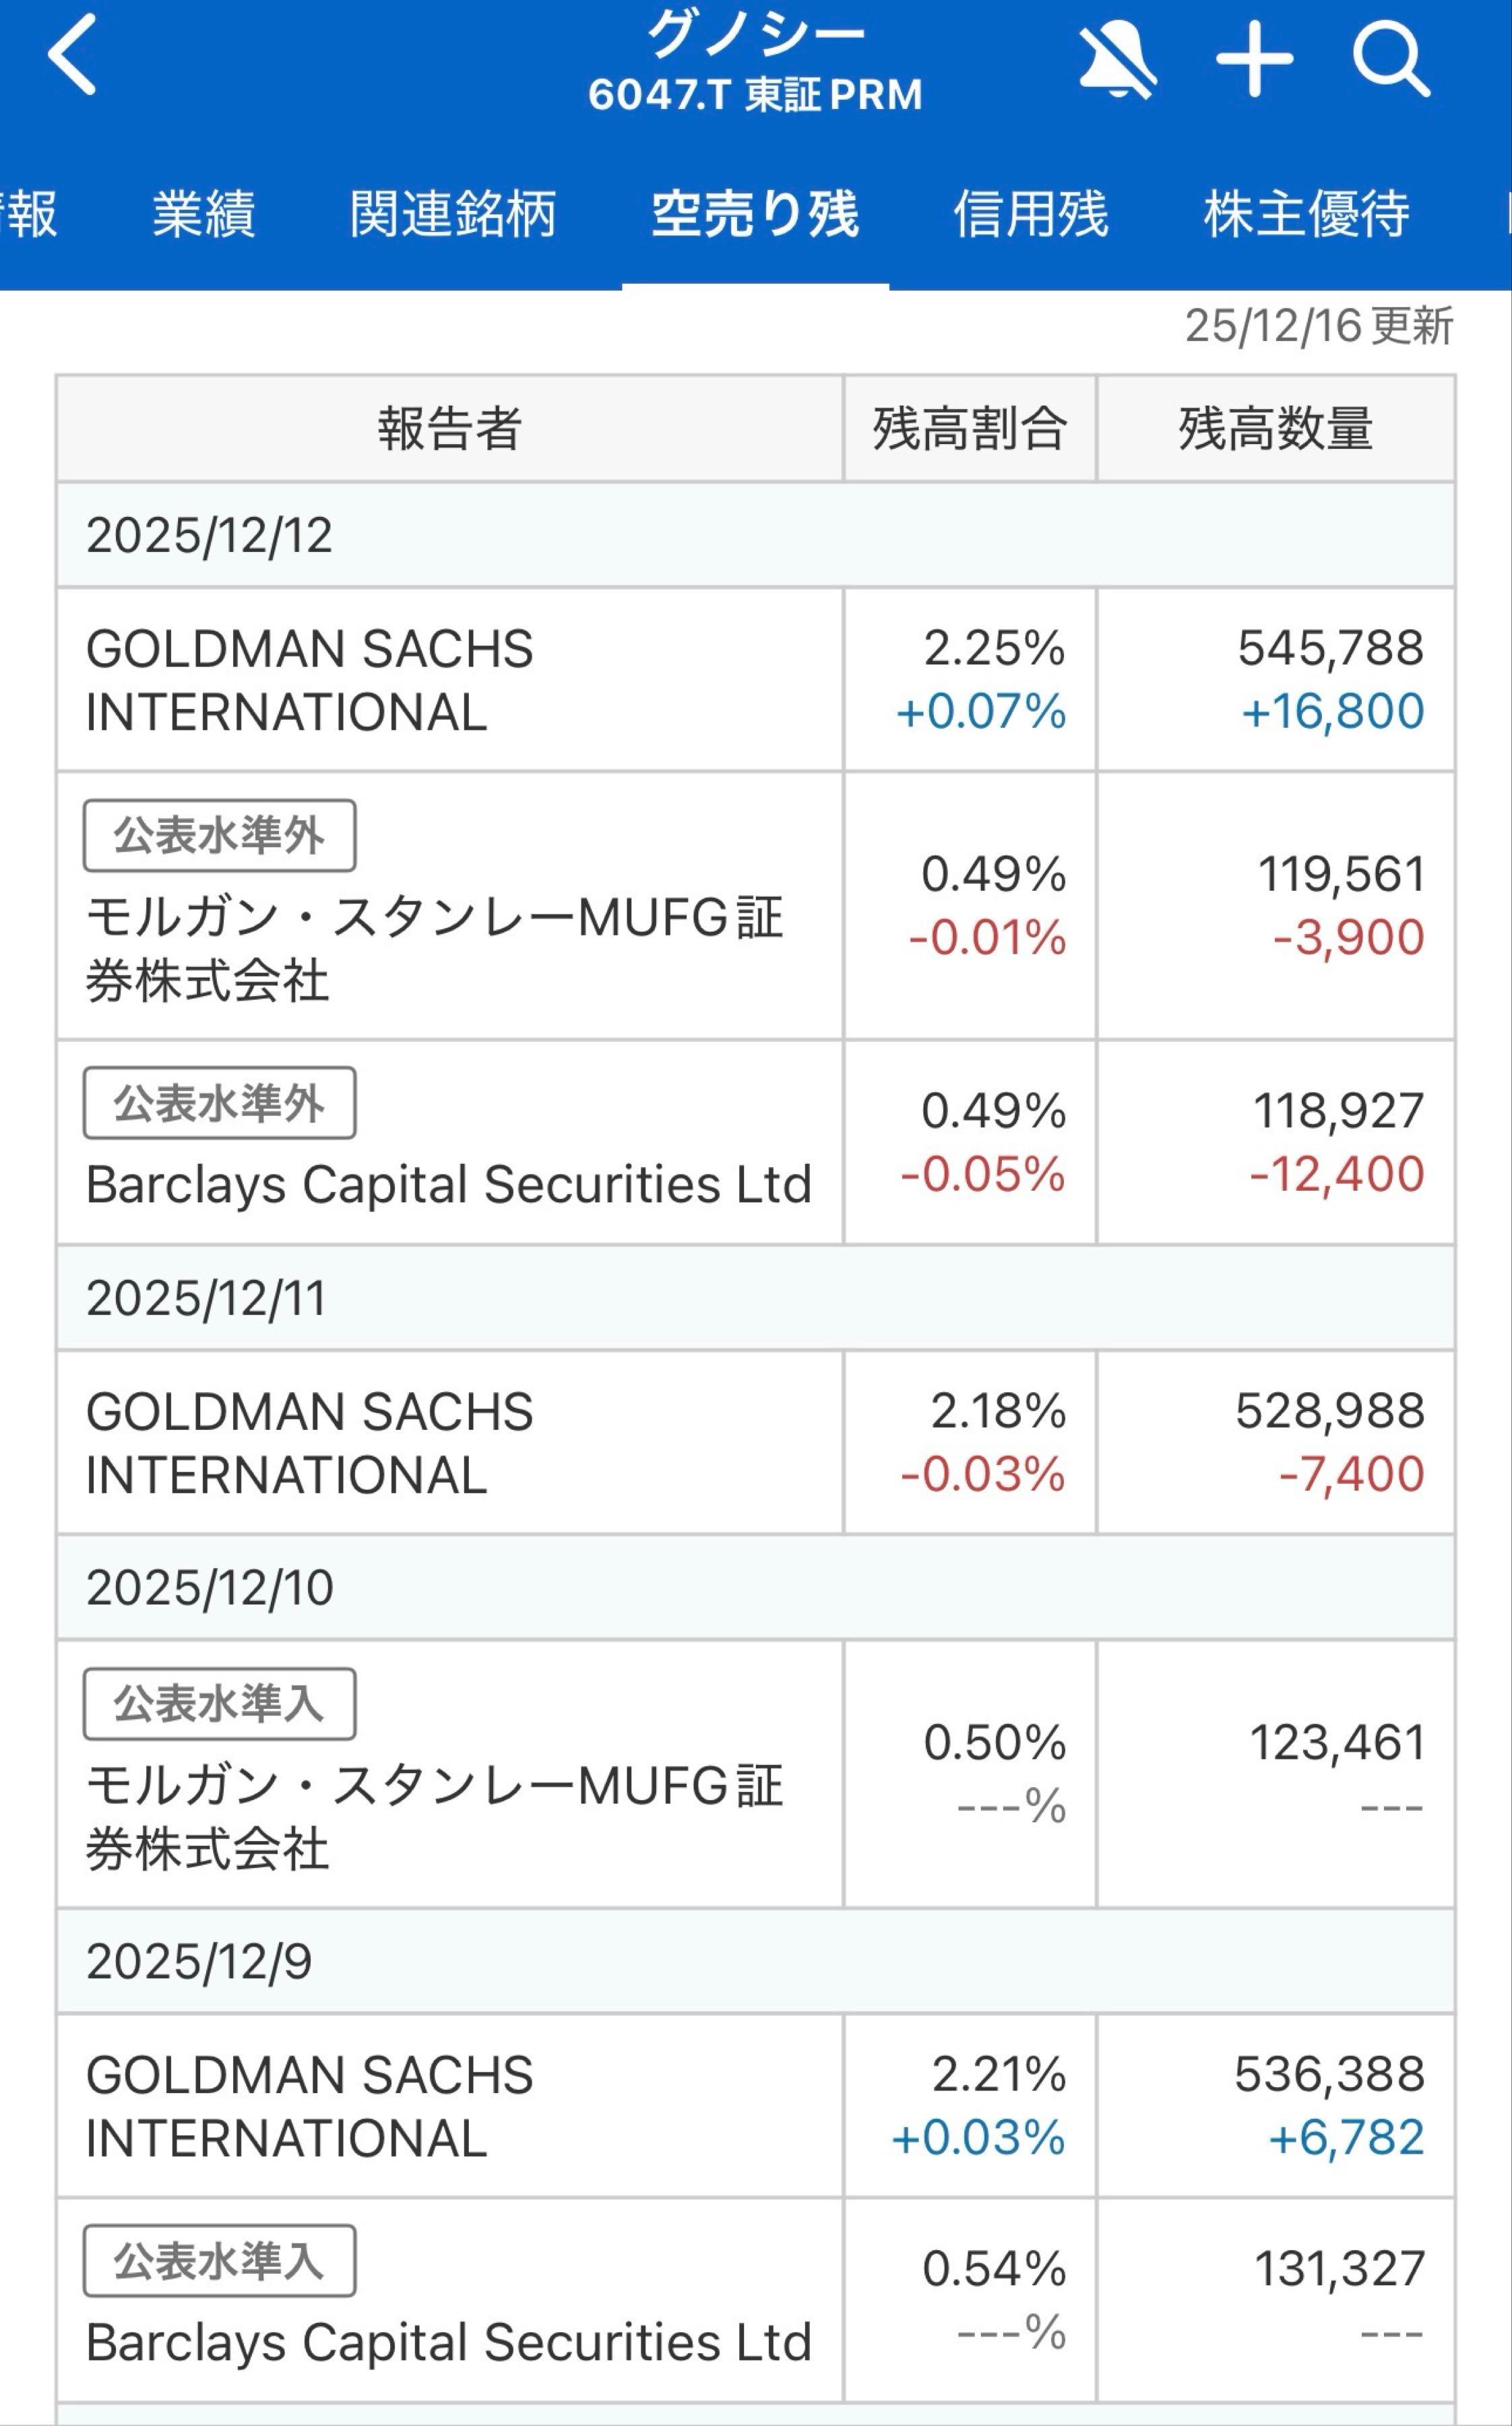Select the 2025/12/11 date header row
This screenshot has height=2426, width=1512.
coord(755,1298)
